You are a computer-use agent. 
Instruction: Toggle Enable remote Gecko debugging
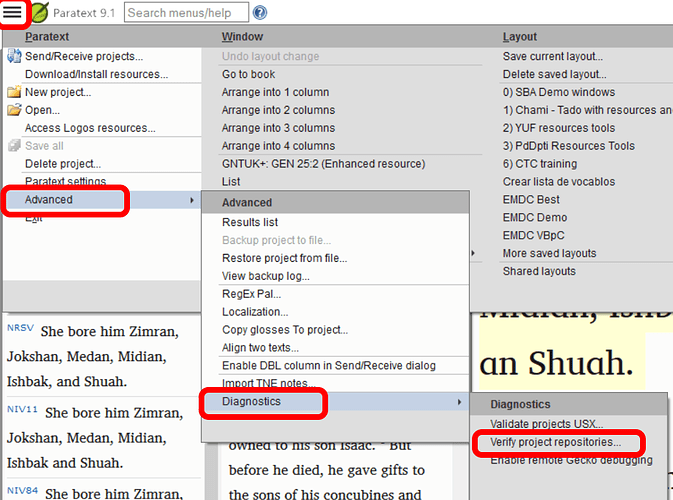(571, 461)
